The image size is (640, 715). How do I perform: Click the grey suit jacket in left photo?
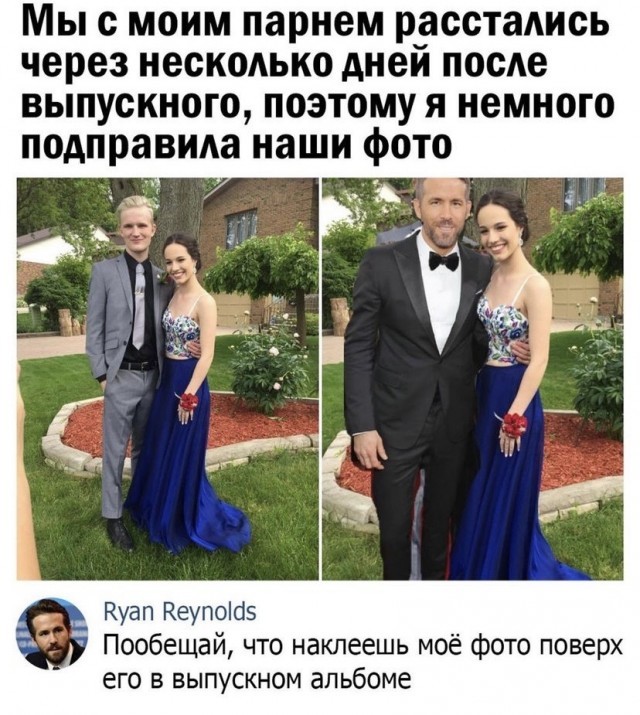(114, 319)
